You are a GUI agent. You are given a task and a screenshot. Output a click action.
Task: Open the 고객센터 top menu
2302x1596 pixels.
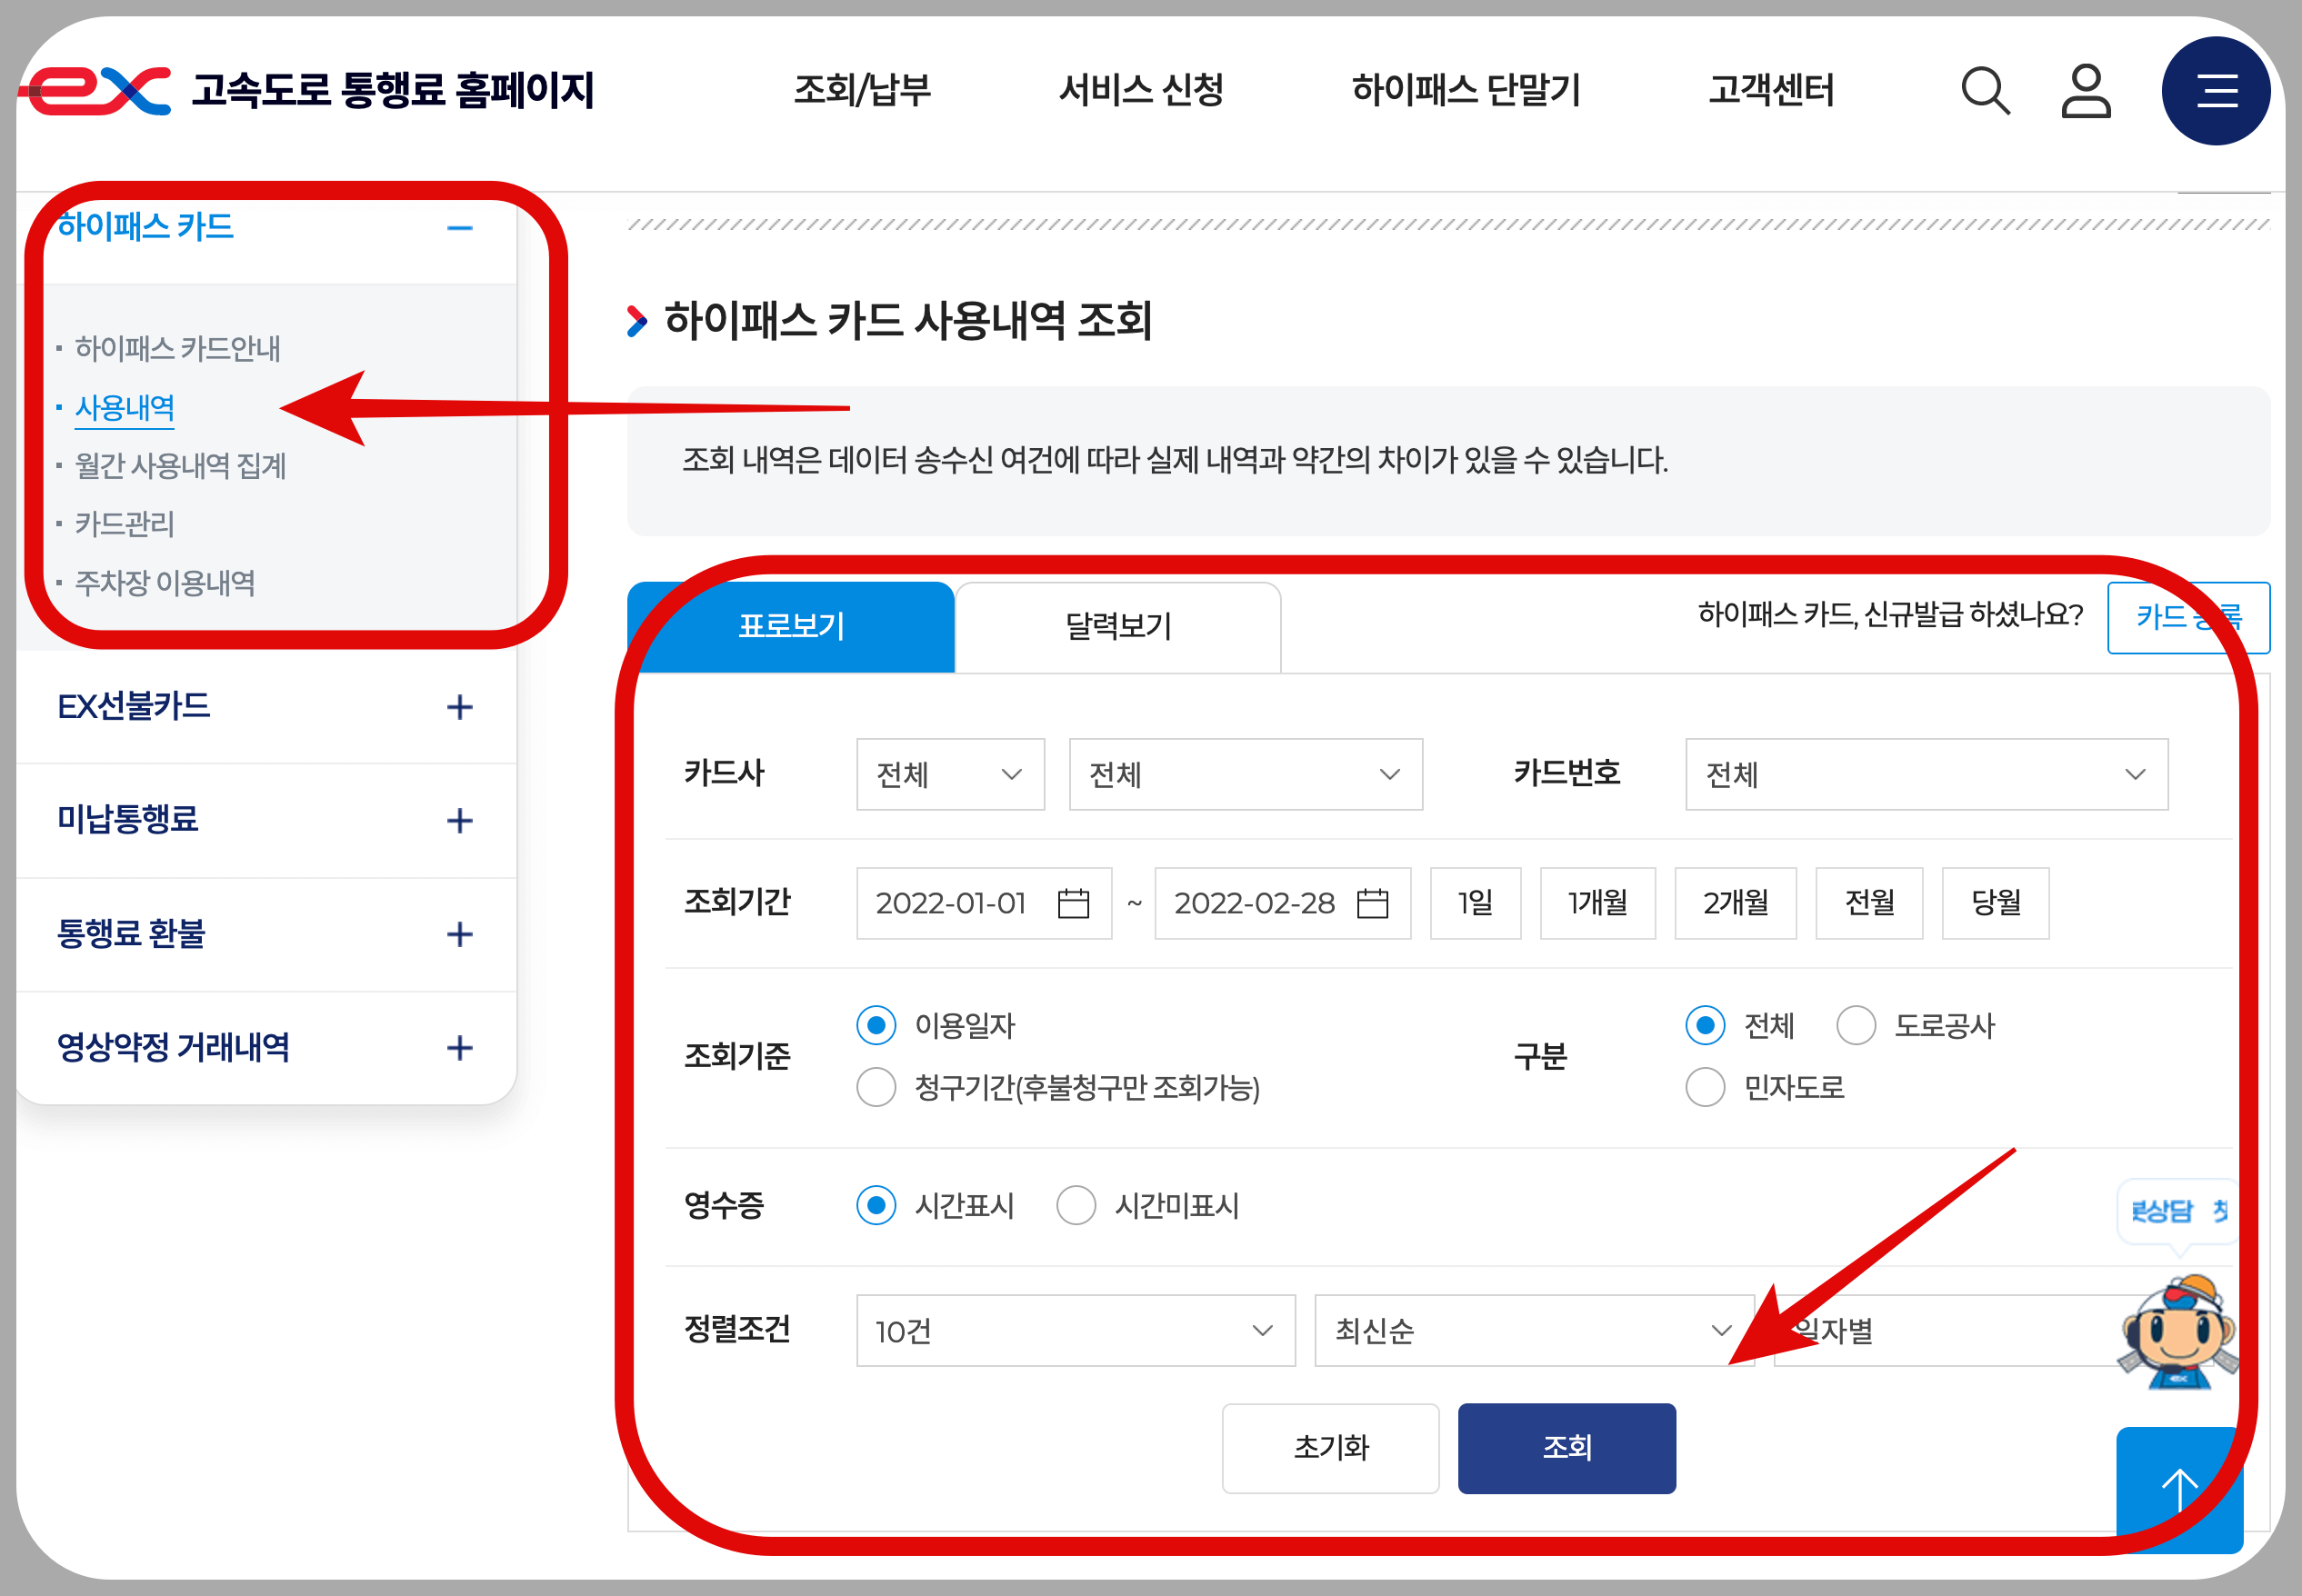point(1771,90)
